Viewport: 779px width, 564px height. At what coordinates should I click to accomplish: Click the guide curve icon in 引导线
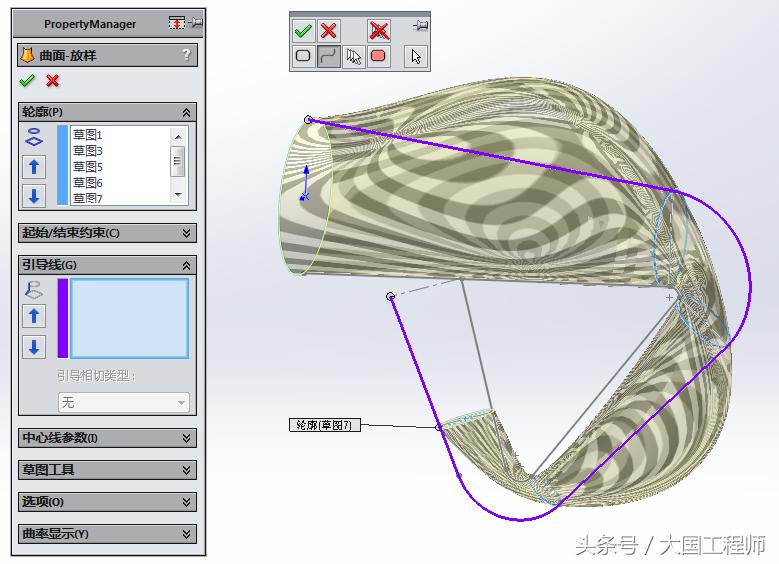[x=34, y=290]
